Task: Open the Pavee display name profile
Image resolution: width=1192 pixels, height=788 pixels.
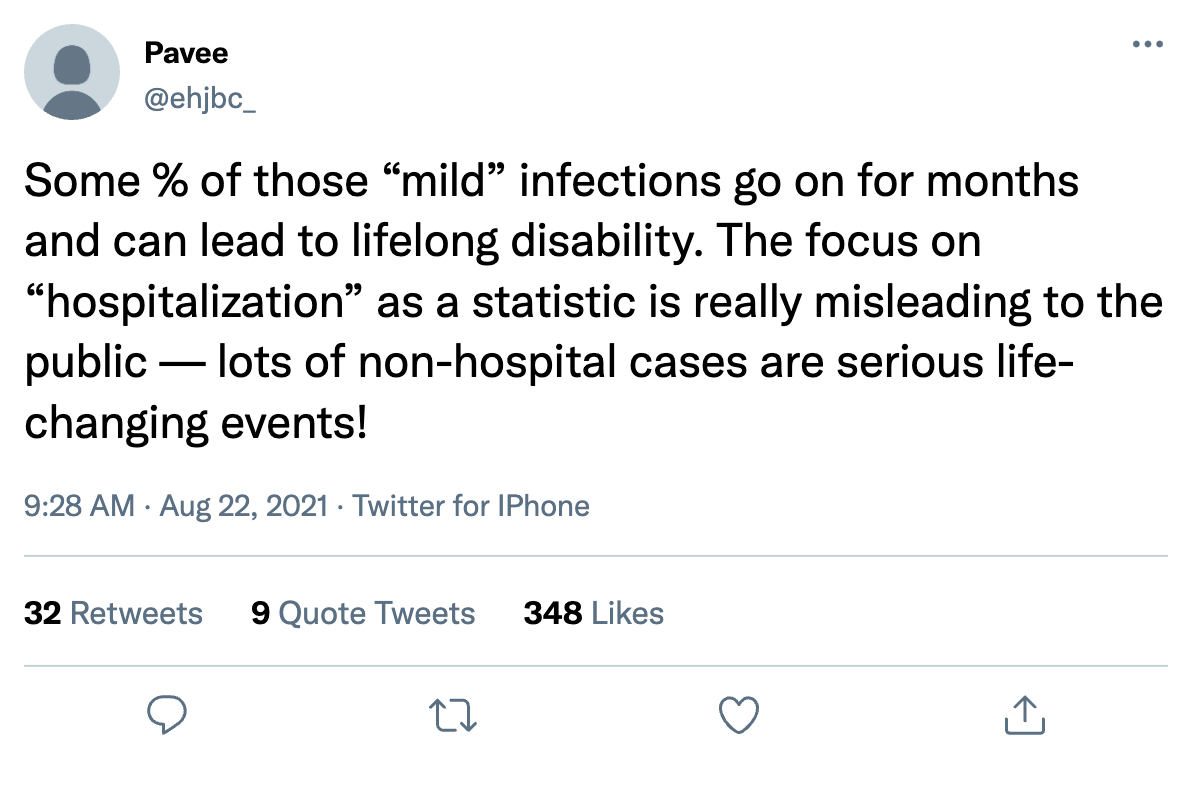Action: tap(186, 53)
